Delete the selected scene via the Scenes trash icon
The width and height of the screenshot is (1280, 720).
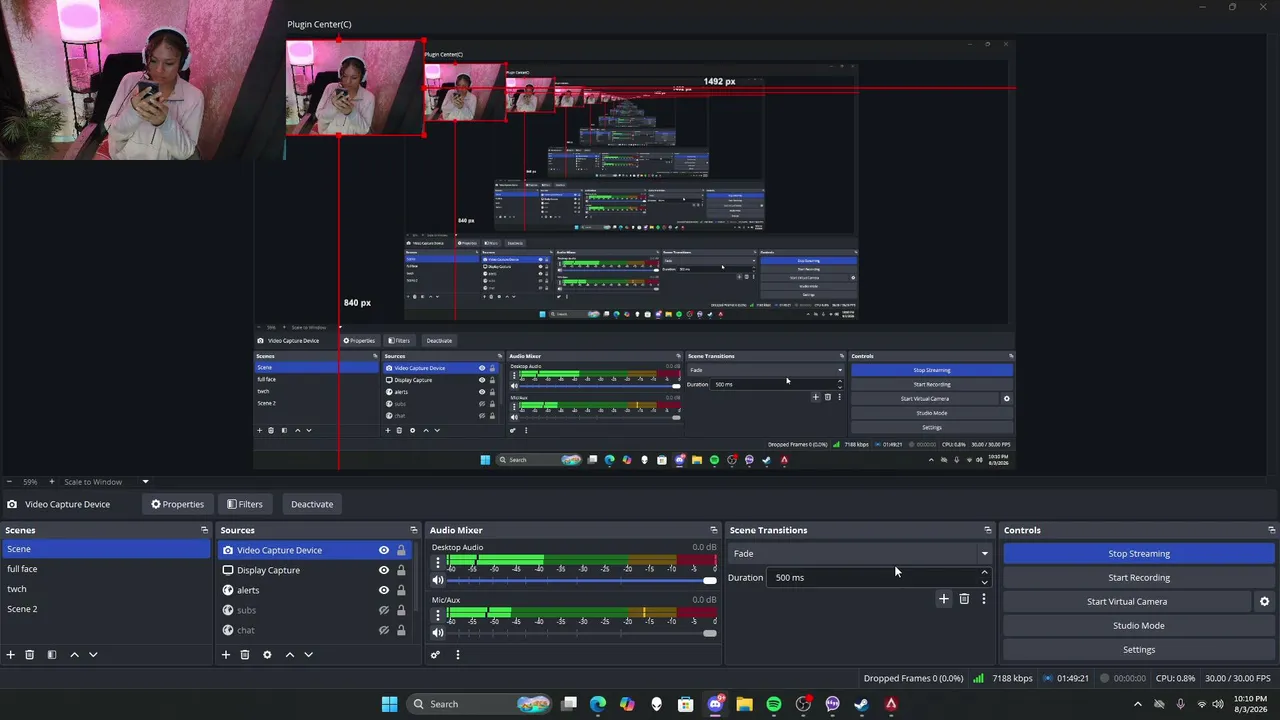(x=30, y=655)
